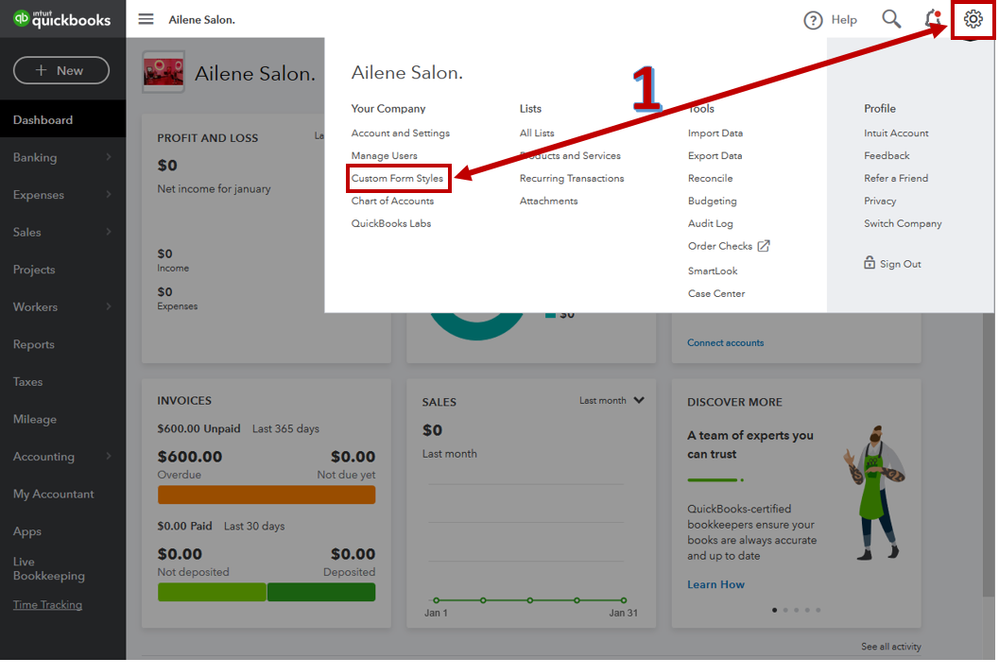Click the orange Overdue invoices bar

pyautogui.click(x=267, y=495)
